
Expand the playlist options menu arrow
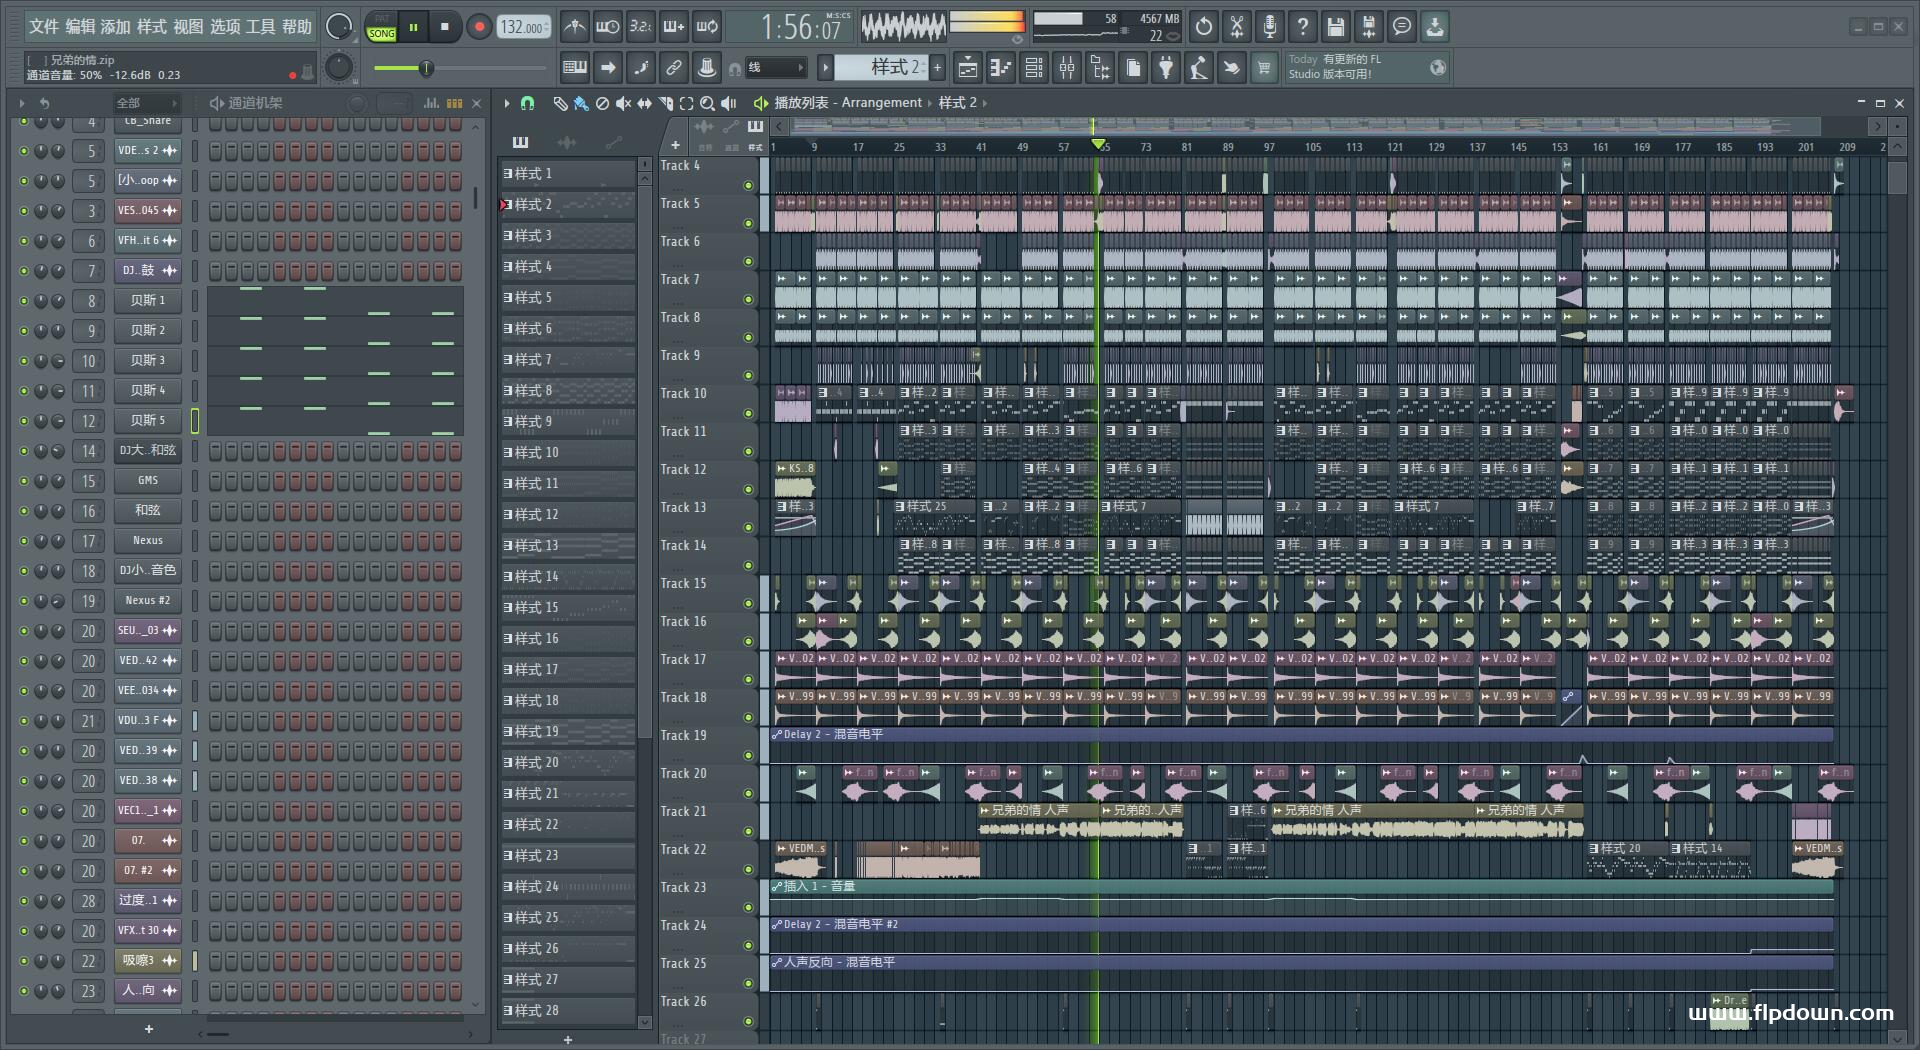coord(507,103)
